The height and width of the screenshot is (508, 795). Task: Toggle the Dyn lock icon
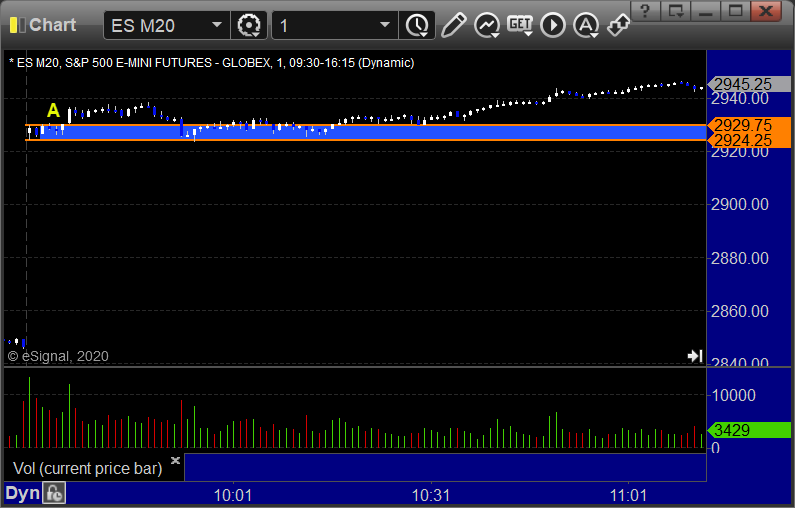pyautogui.click(x=54, y=493)
